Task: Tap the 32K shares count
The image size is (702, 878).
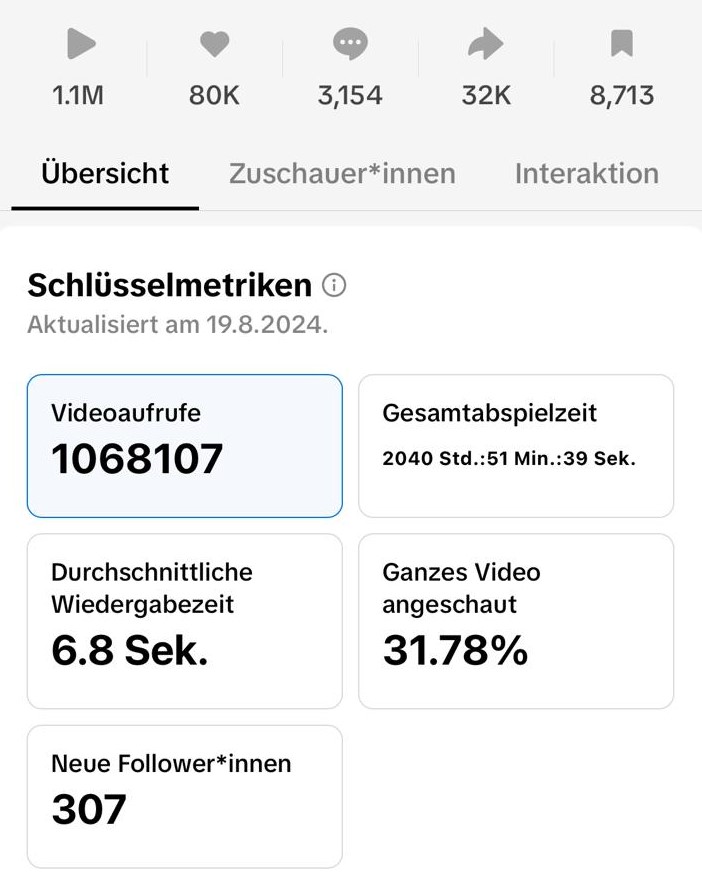Action: click(x=486, y=96)
